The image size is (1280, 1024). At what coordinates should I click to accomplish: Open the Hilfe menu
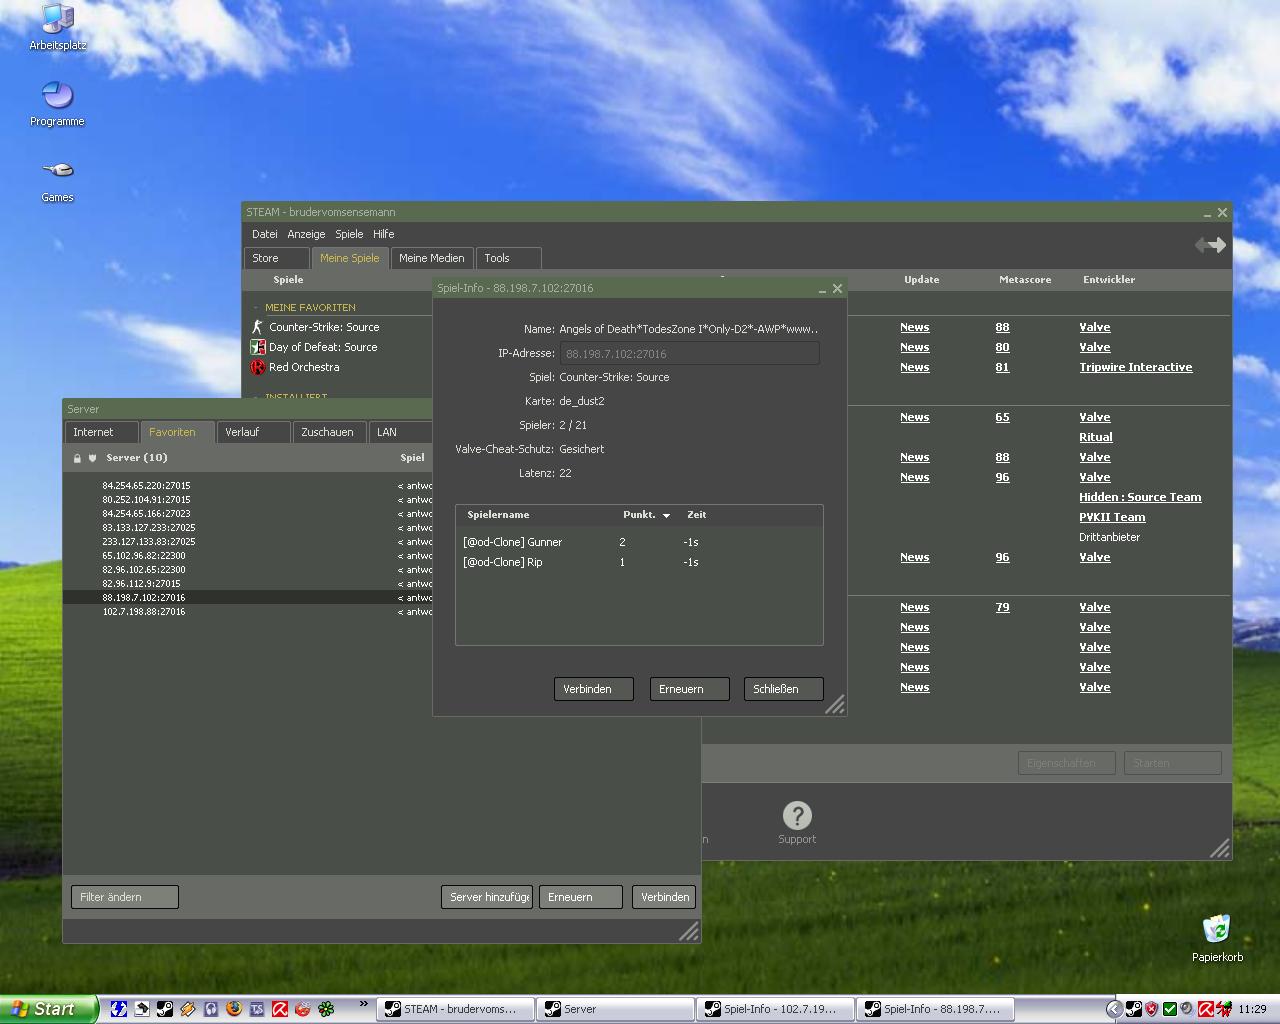tap(384, 234)
